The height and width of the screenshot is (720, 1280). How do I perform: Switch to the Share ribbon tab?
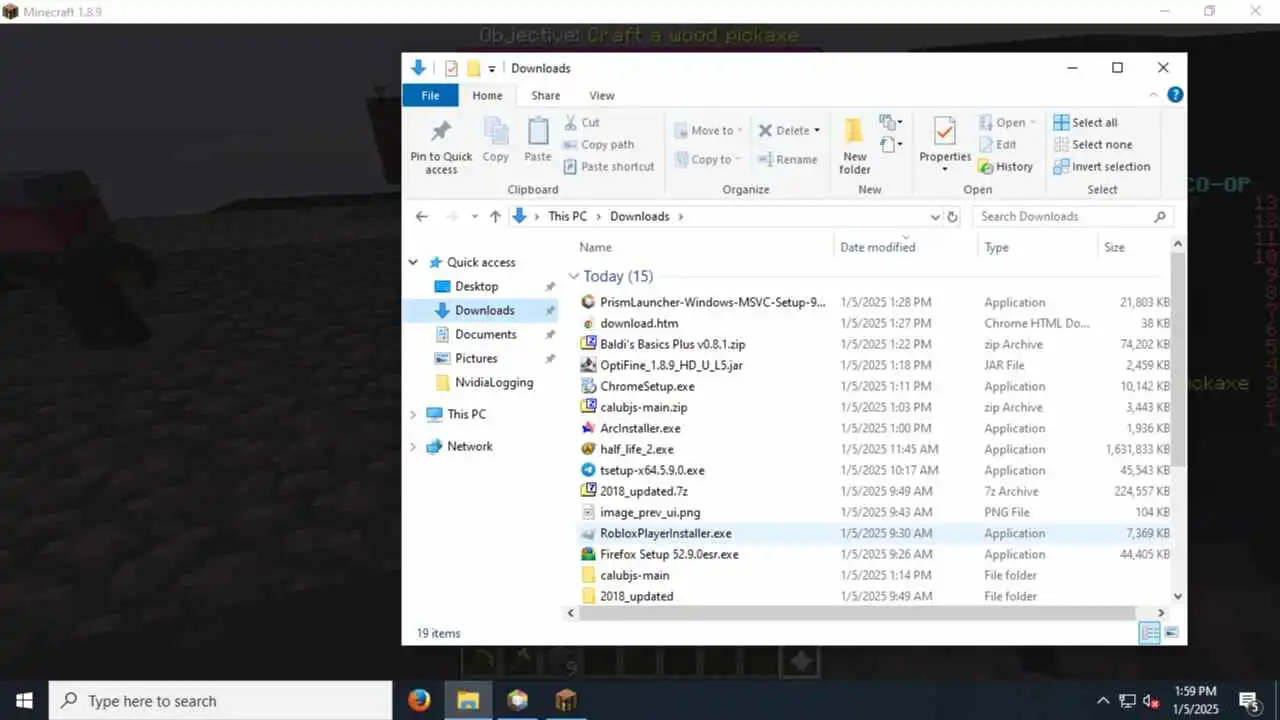pos(545,95)
